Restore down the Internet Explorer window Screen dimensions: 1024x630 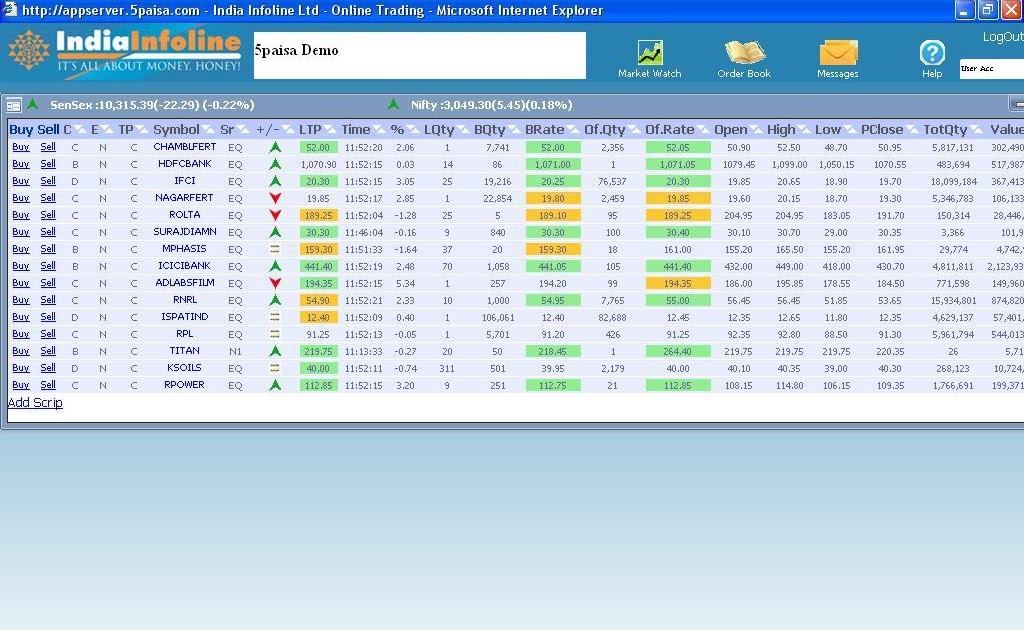pos(987,10)
